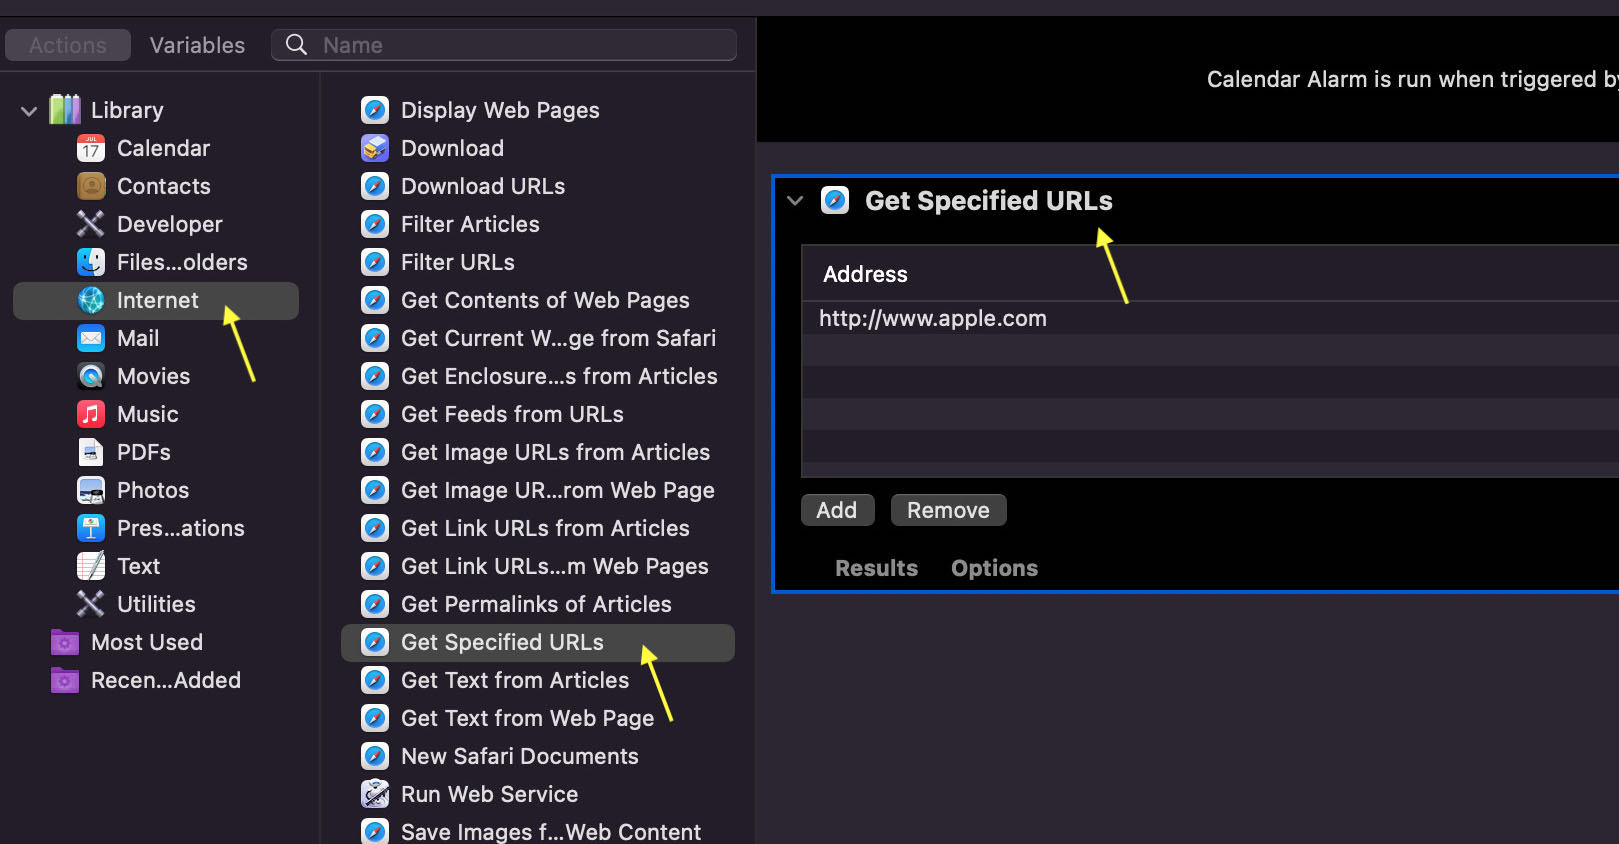The image size is (1619, 844).
Task: Click the Photos category icon
Action: point(91,490)
